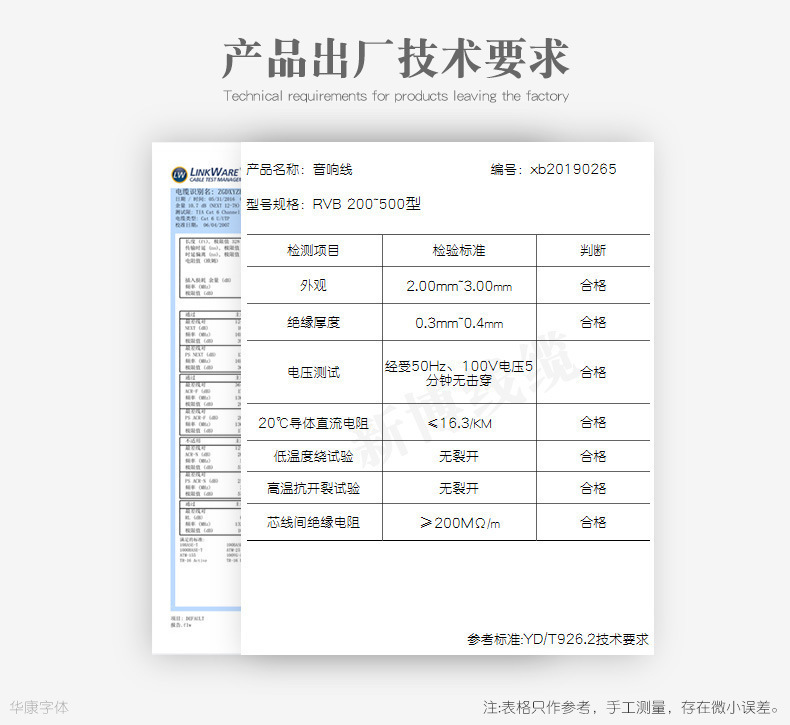Click the LinkWare logo on the left sheet
Image resolution: width=790 pixels, height=725 pixels.
[x=206, y=174]
